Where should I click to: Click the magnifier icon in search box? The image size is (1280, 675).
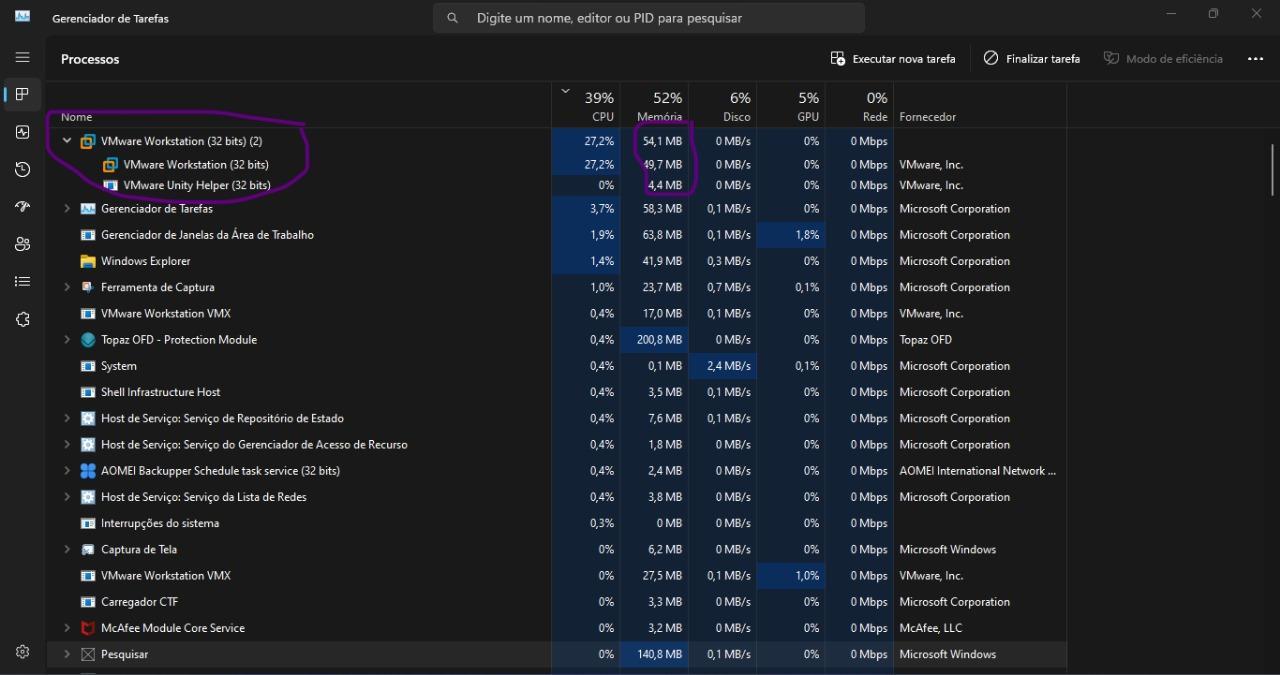[453, 18]
